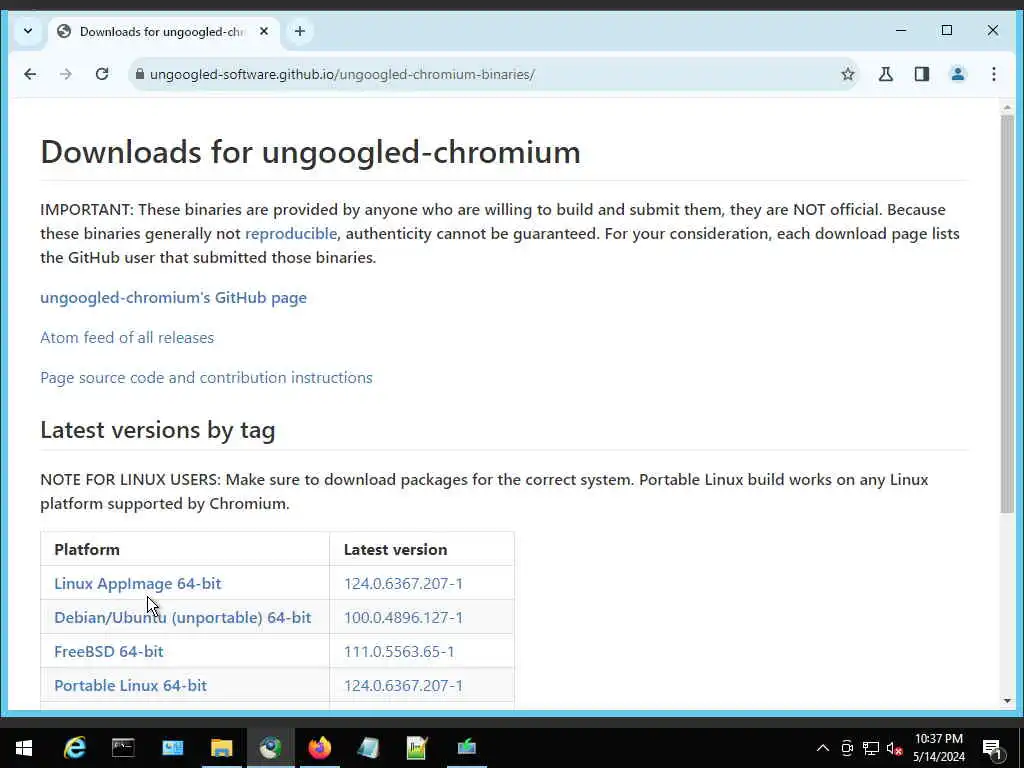Open the three-dot browser menu
Screen dimensions: 1024x768
(x=993, y=74)
